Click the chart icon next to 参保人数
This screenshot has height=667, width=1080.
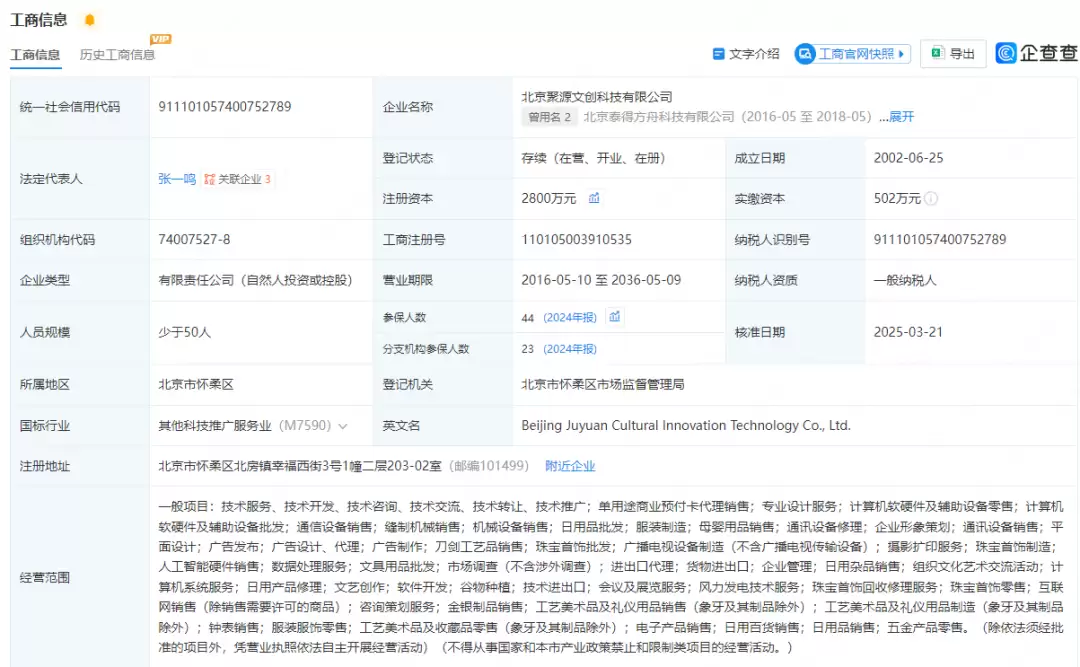(x=614, y=317)
